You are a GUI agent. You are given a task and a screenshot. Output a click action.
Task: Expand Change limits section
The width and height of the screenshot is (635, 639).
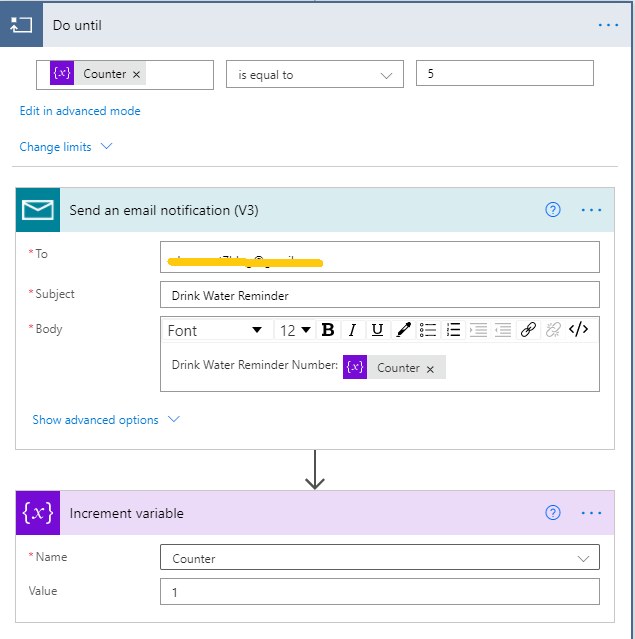66,147
